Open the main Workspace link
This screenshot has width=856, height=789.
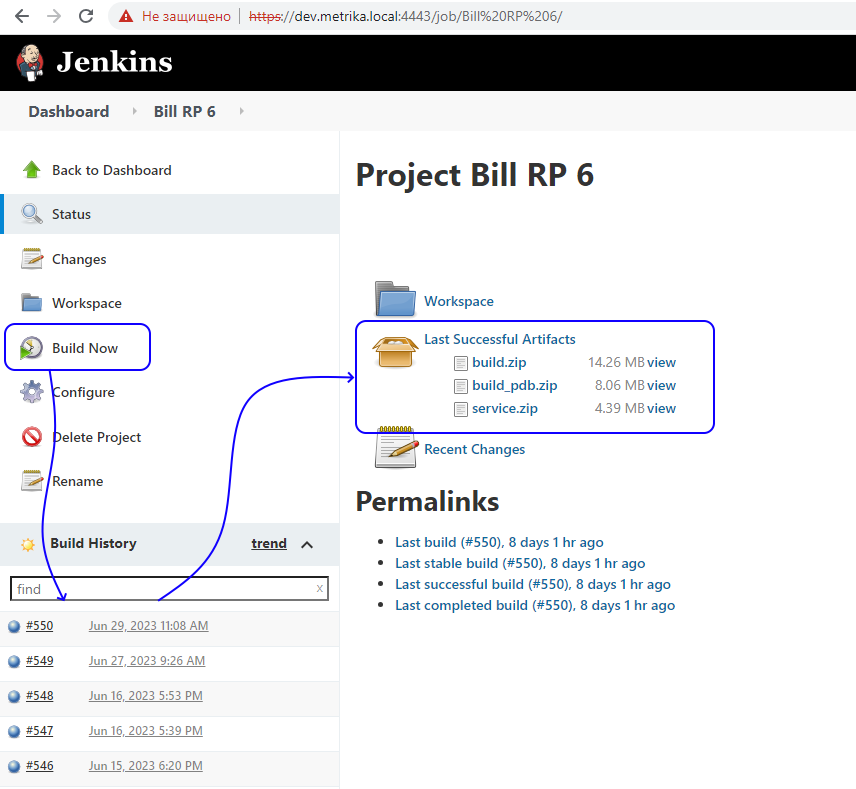[x=459, y=301]
